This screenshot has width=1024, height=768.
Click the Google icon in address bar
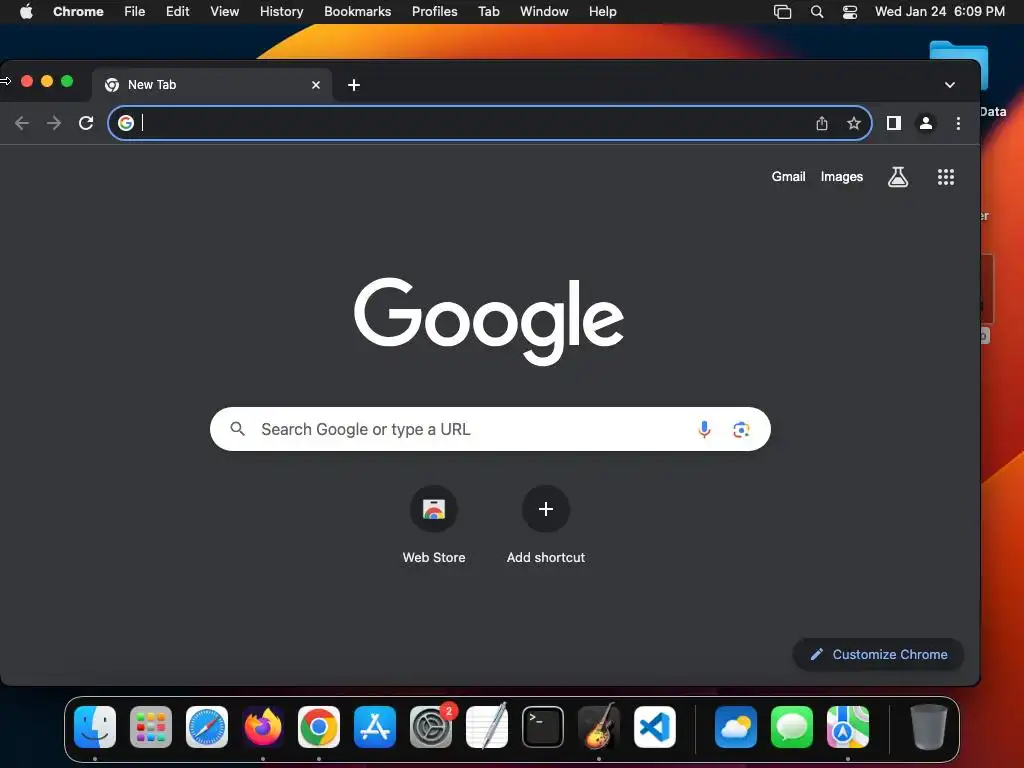[x=126, y=123]
